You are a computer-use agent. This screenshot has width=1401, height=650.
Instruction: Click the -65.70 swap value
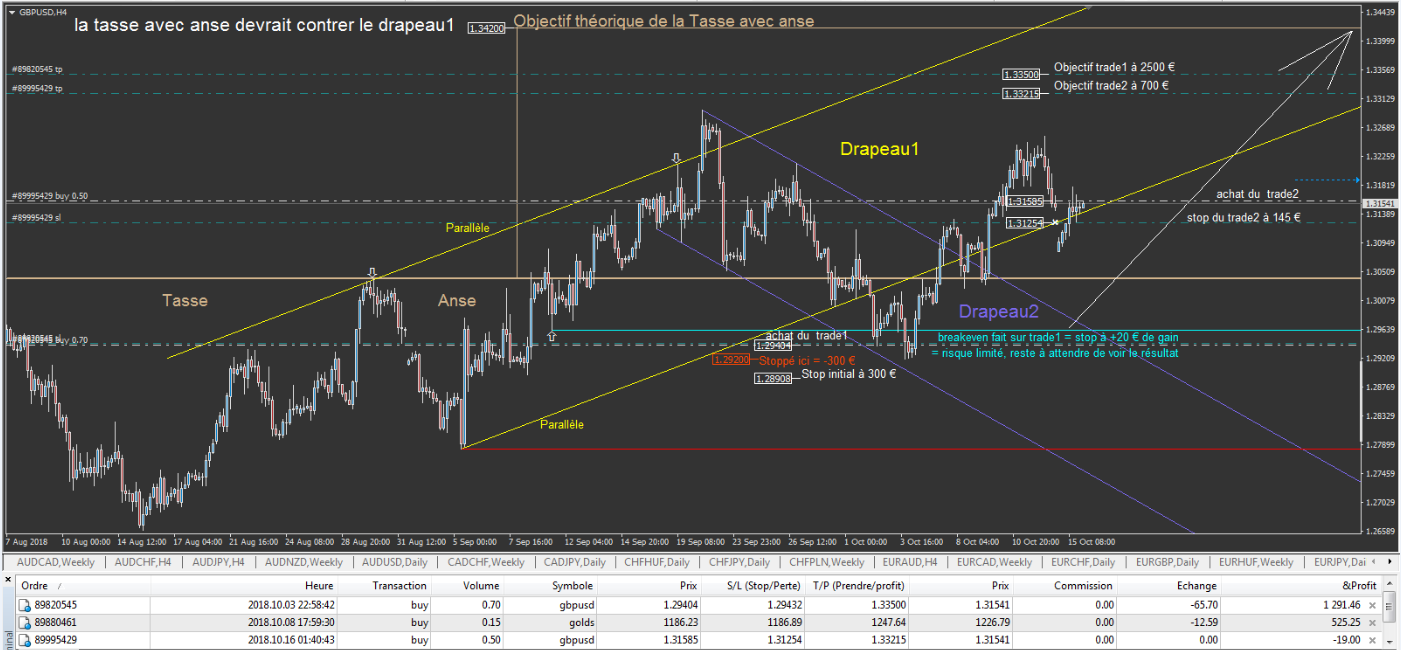(x=1203, y=605)
